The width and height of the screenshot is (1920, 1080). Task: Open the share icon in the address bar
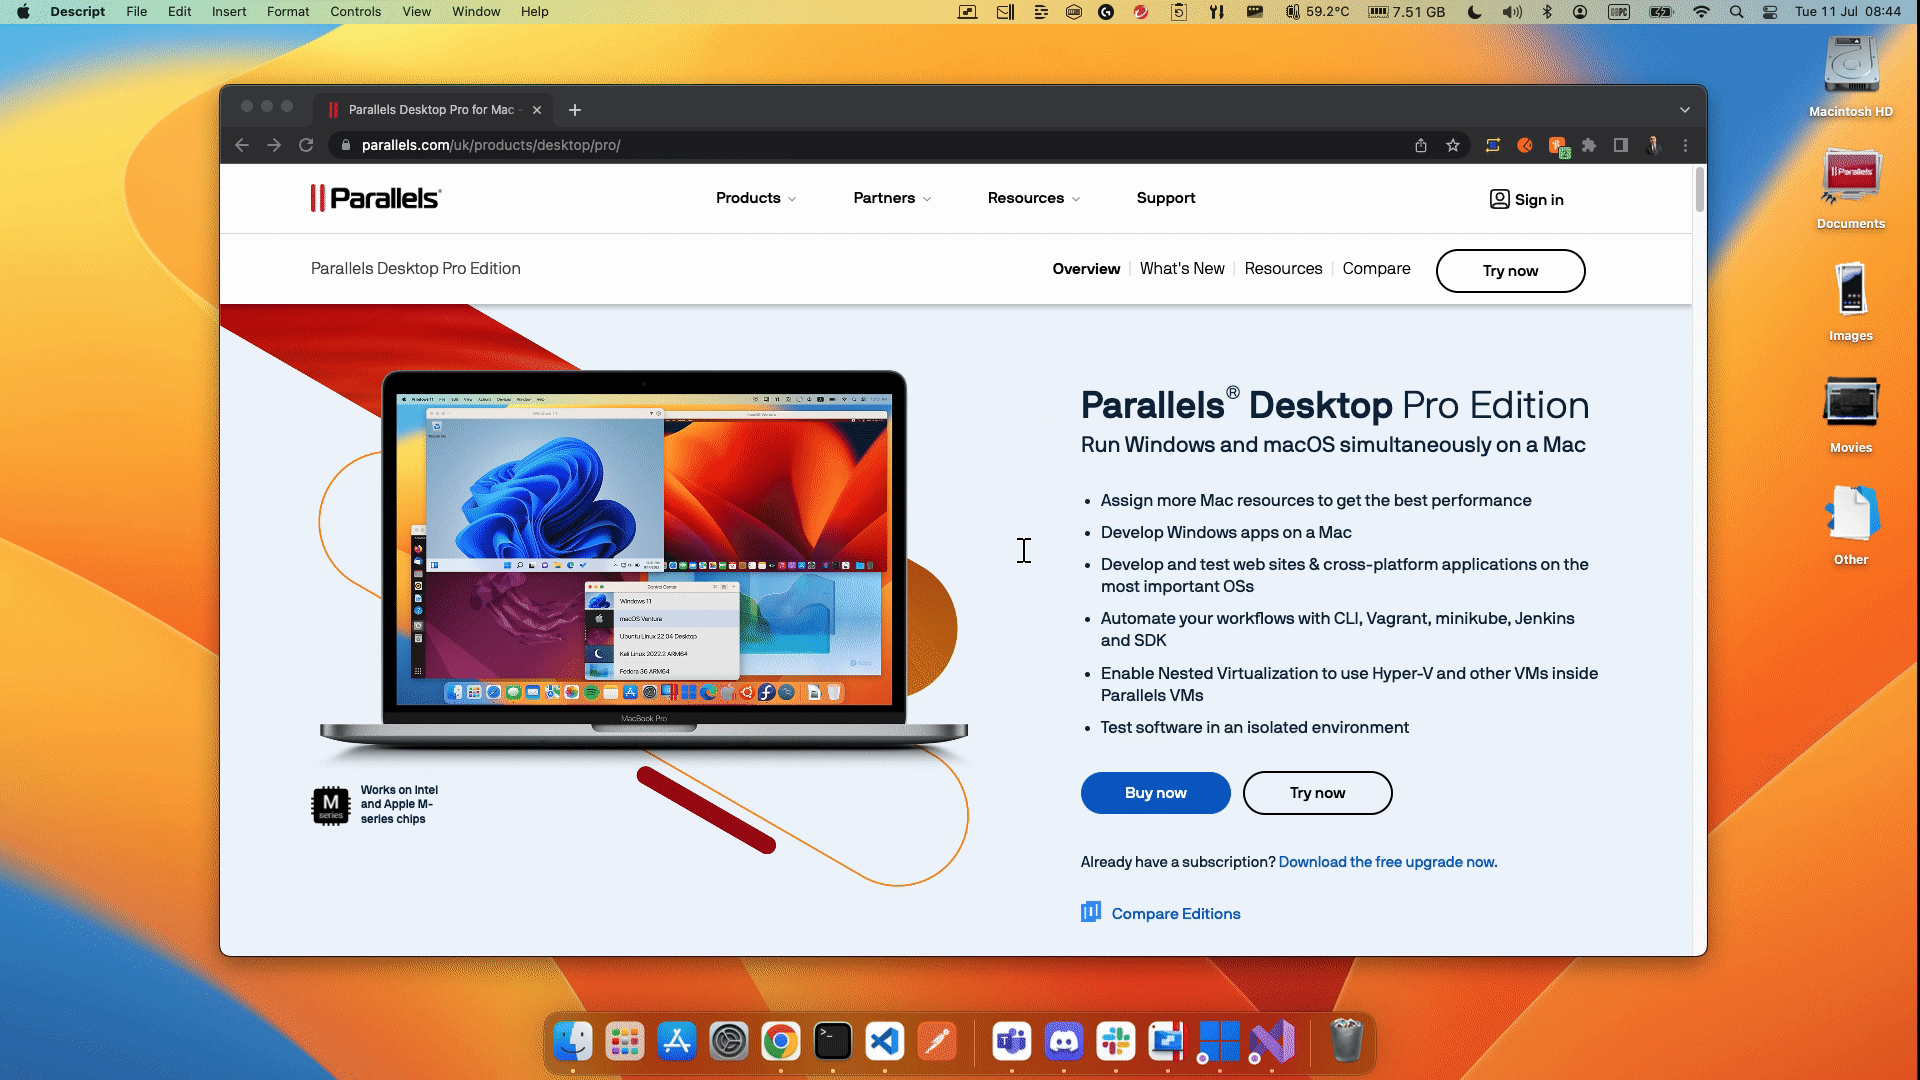click(x=1421, y=145)
